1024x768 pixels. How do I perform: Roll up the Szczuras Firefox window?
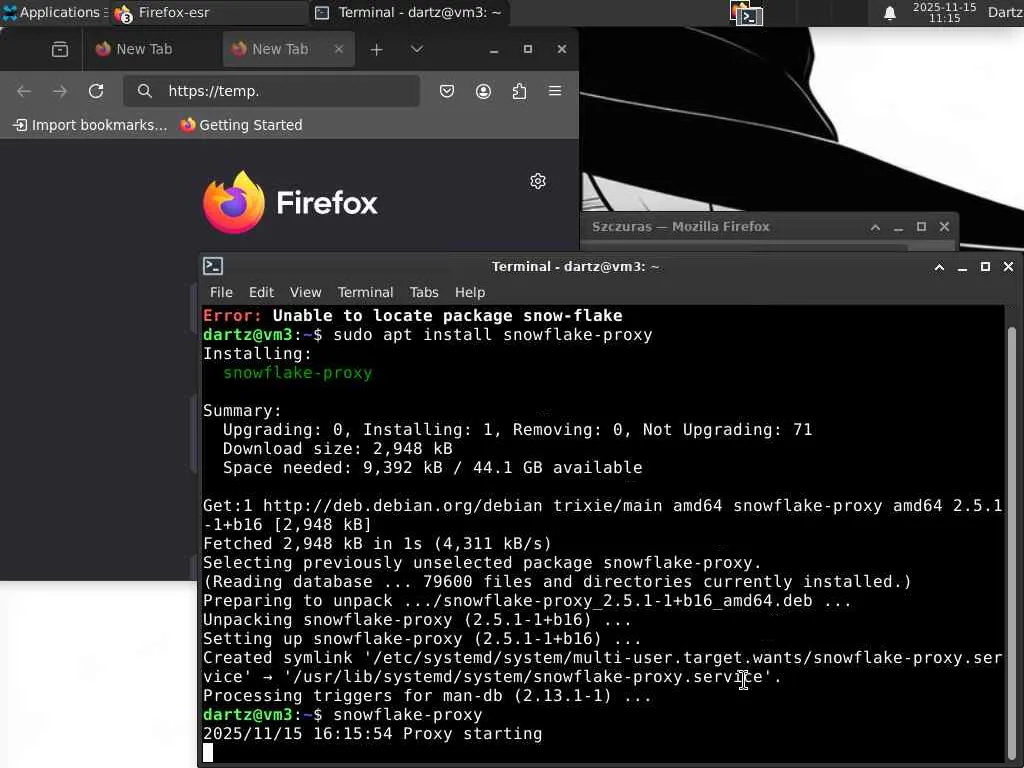point(875,227)
